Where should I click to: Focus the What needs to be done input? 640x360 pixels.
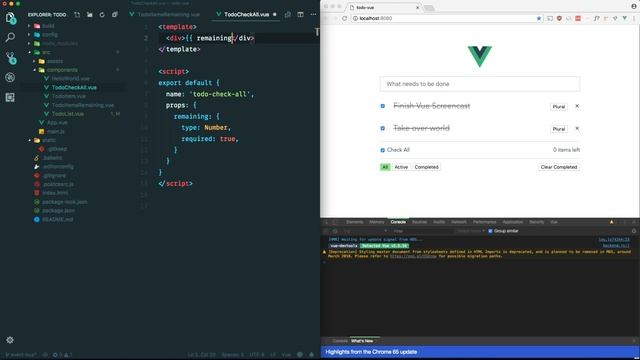(480, 84)
